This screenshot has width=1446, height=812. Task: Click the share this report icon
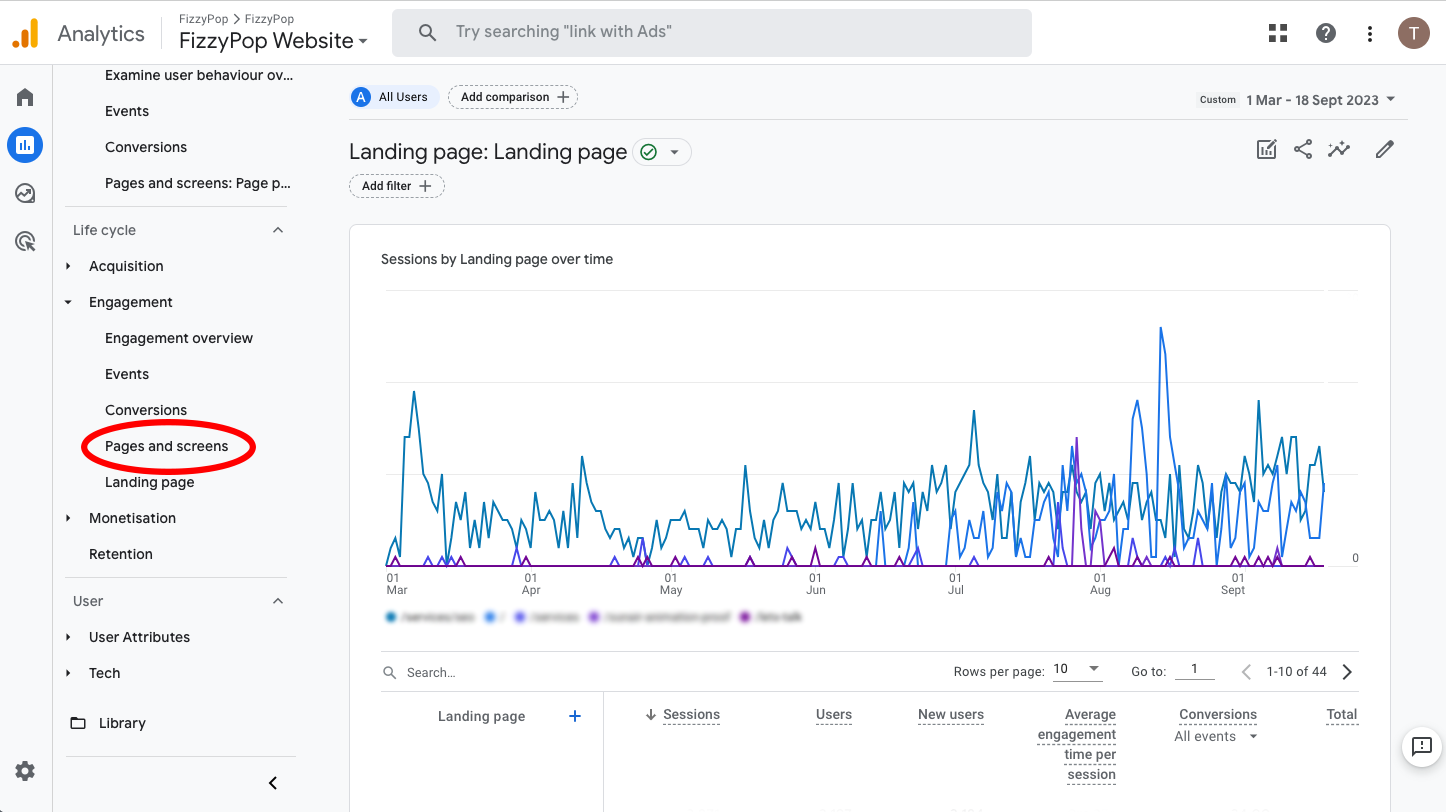1303,150
